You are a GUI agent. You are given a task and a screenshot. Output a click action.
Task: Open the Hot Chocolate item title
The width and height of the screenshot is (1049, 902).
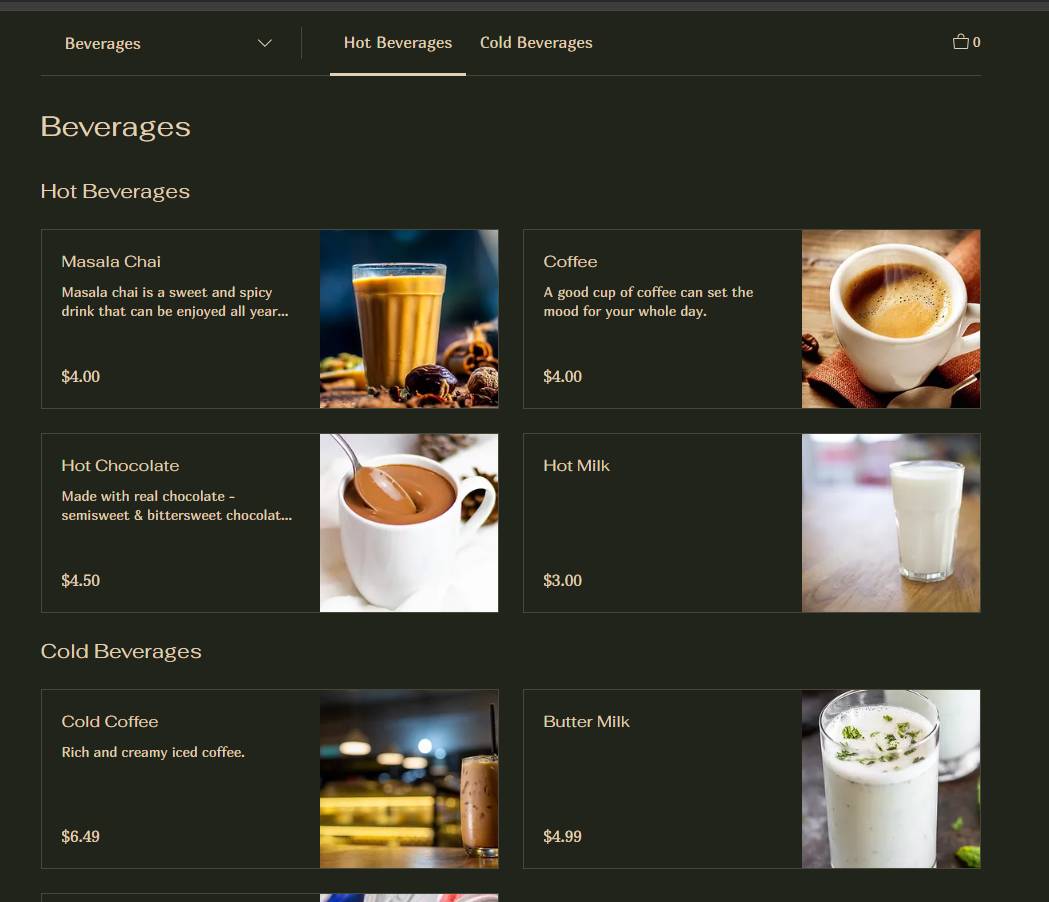tap(120, 466)
